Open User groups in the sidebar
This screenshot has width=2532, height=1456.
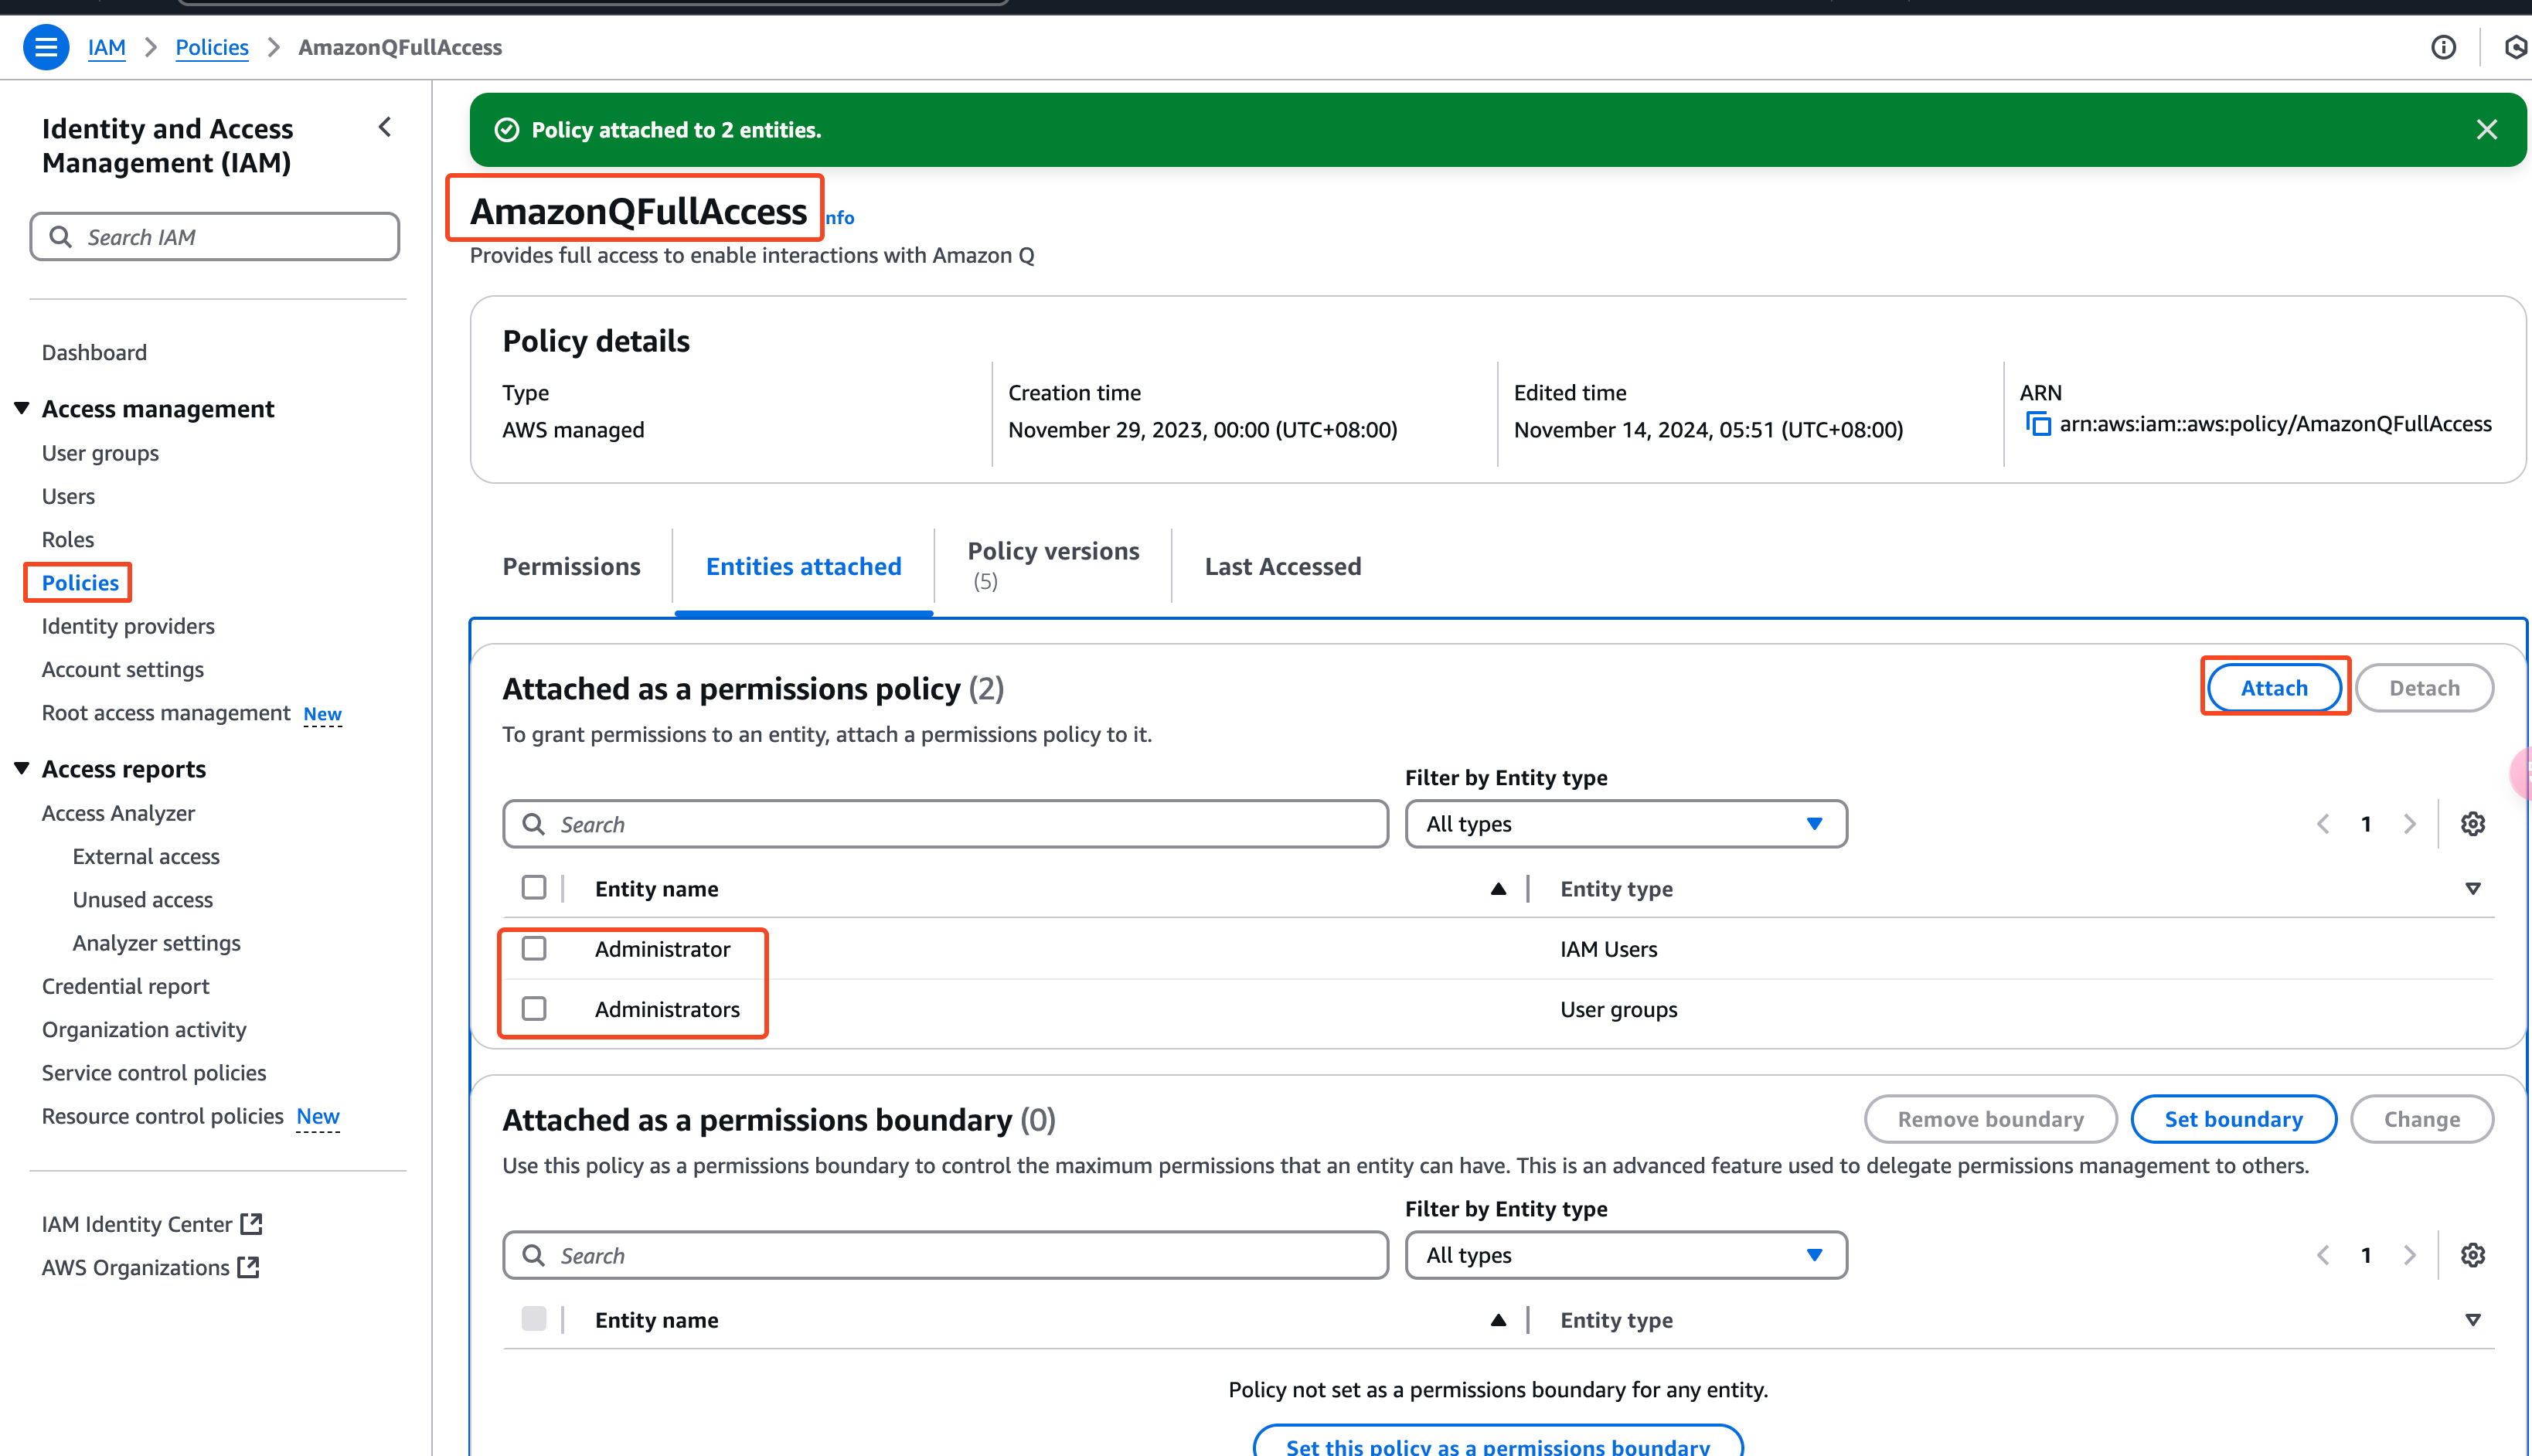click(100, 453)
